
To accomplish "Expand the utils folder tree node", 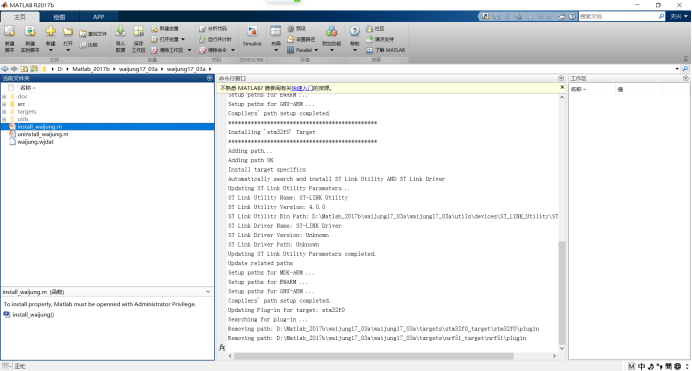I will 4,119.
